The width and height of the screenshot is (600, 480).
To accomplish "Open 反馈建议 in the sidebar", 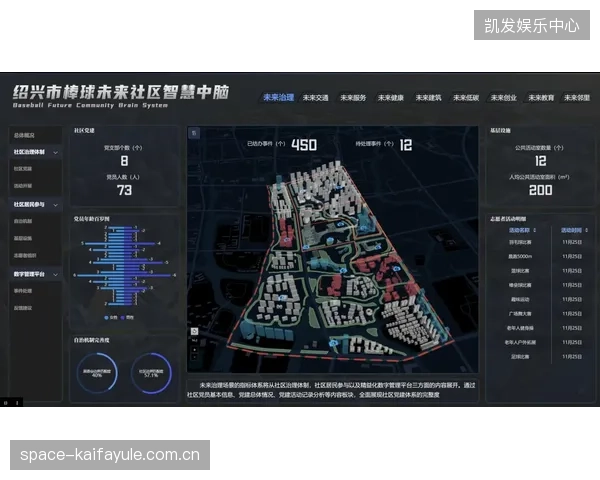I will [x=23, y=308].
